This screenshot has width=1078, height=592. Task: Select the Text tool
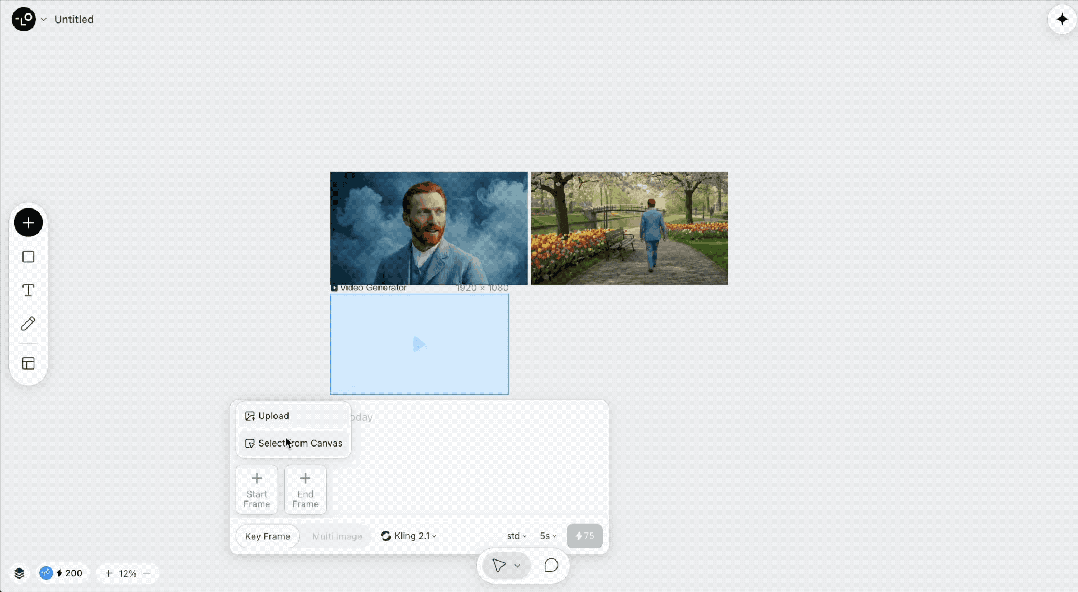coord(28,290)
